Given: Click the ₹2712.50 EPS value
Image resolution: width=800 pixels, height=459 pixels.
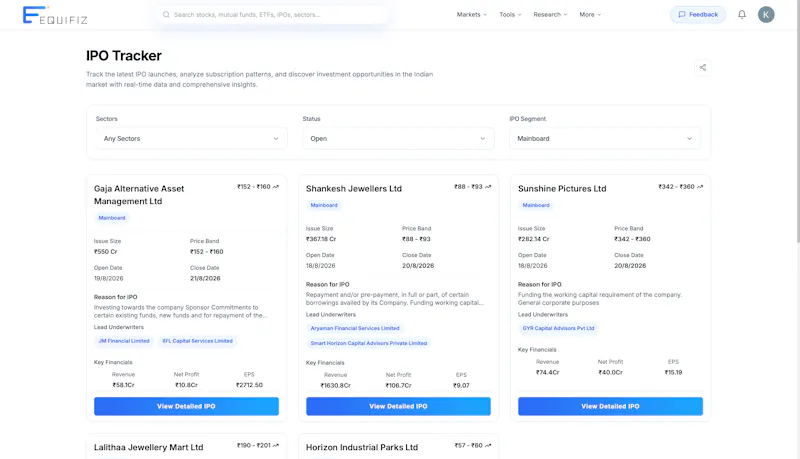Looking at the screenshot, I should pyautogui.click(x=249, y=385).
